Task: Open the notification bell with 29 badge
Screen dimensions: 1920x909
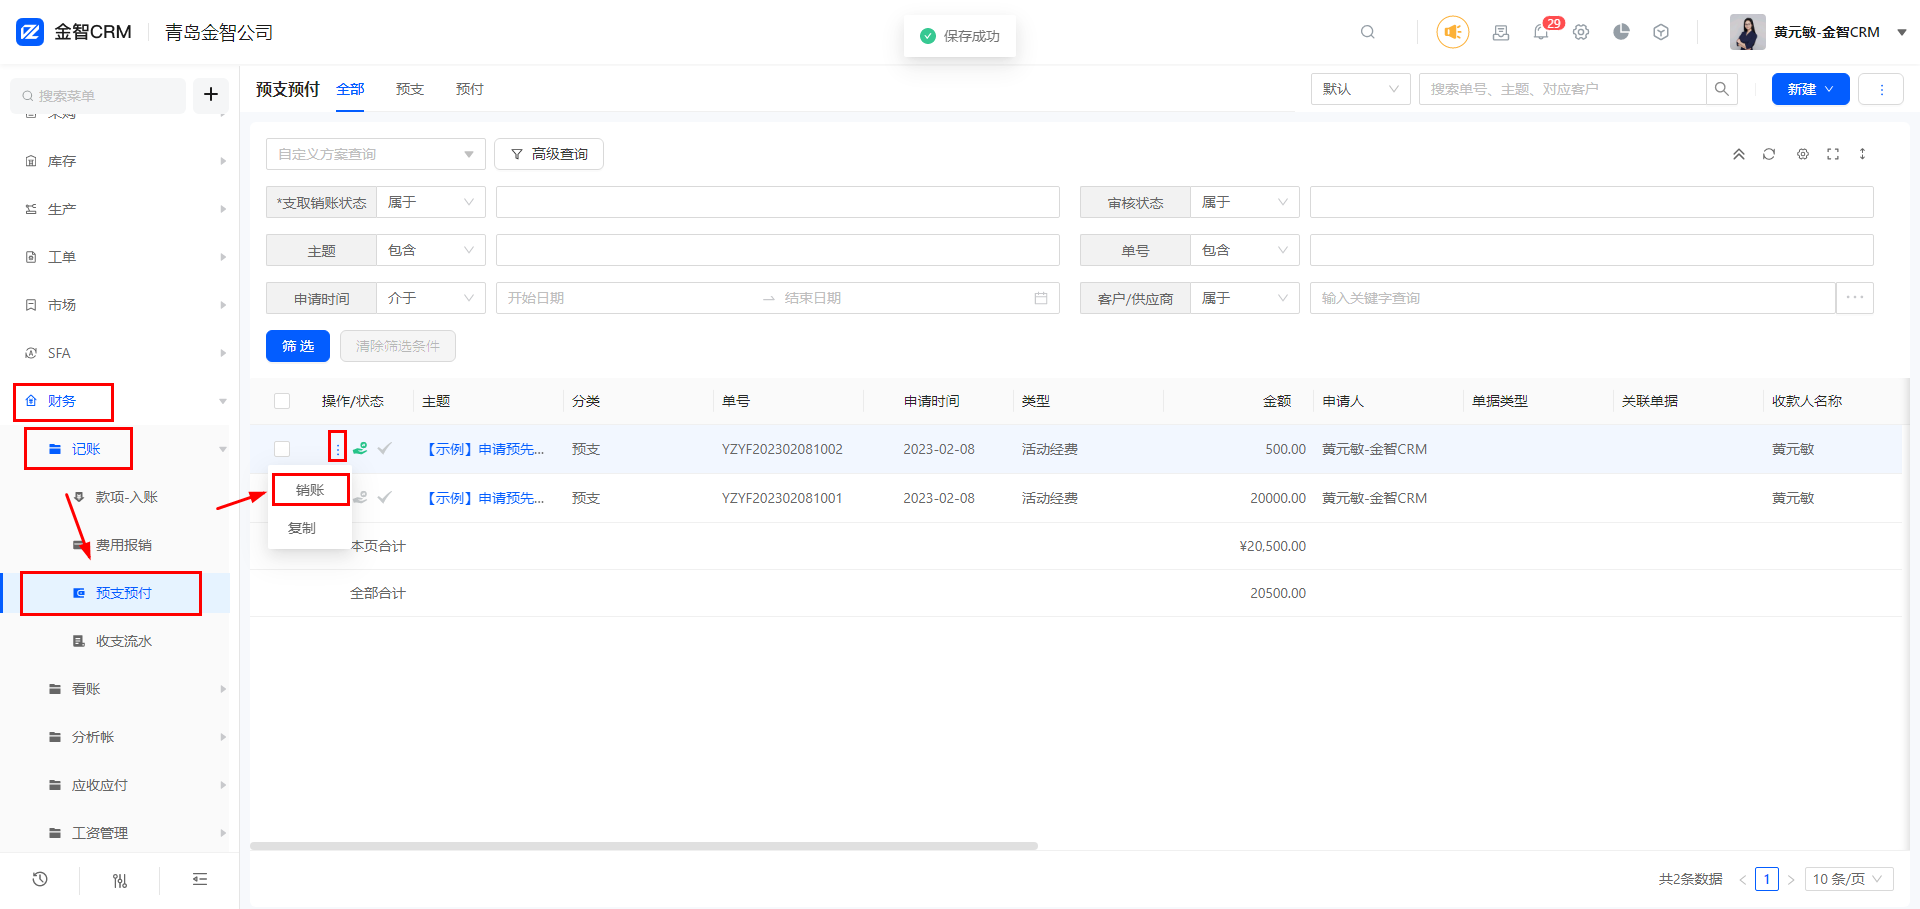Action: [1541, 32]
